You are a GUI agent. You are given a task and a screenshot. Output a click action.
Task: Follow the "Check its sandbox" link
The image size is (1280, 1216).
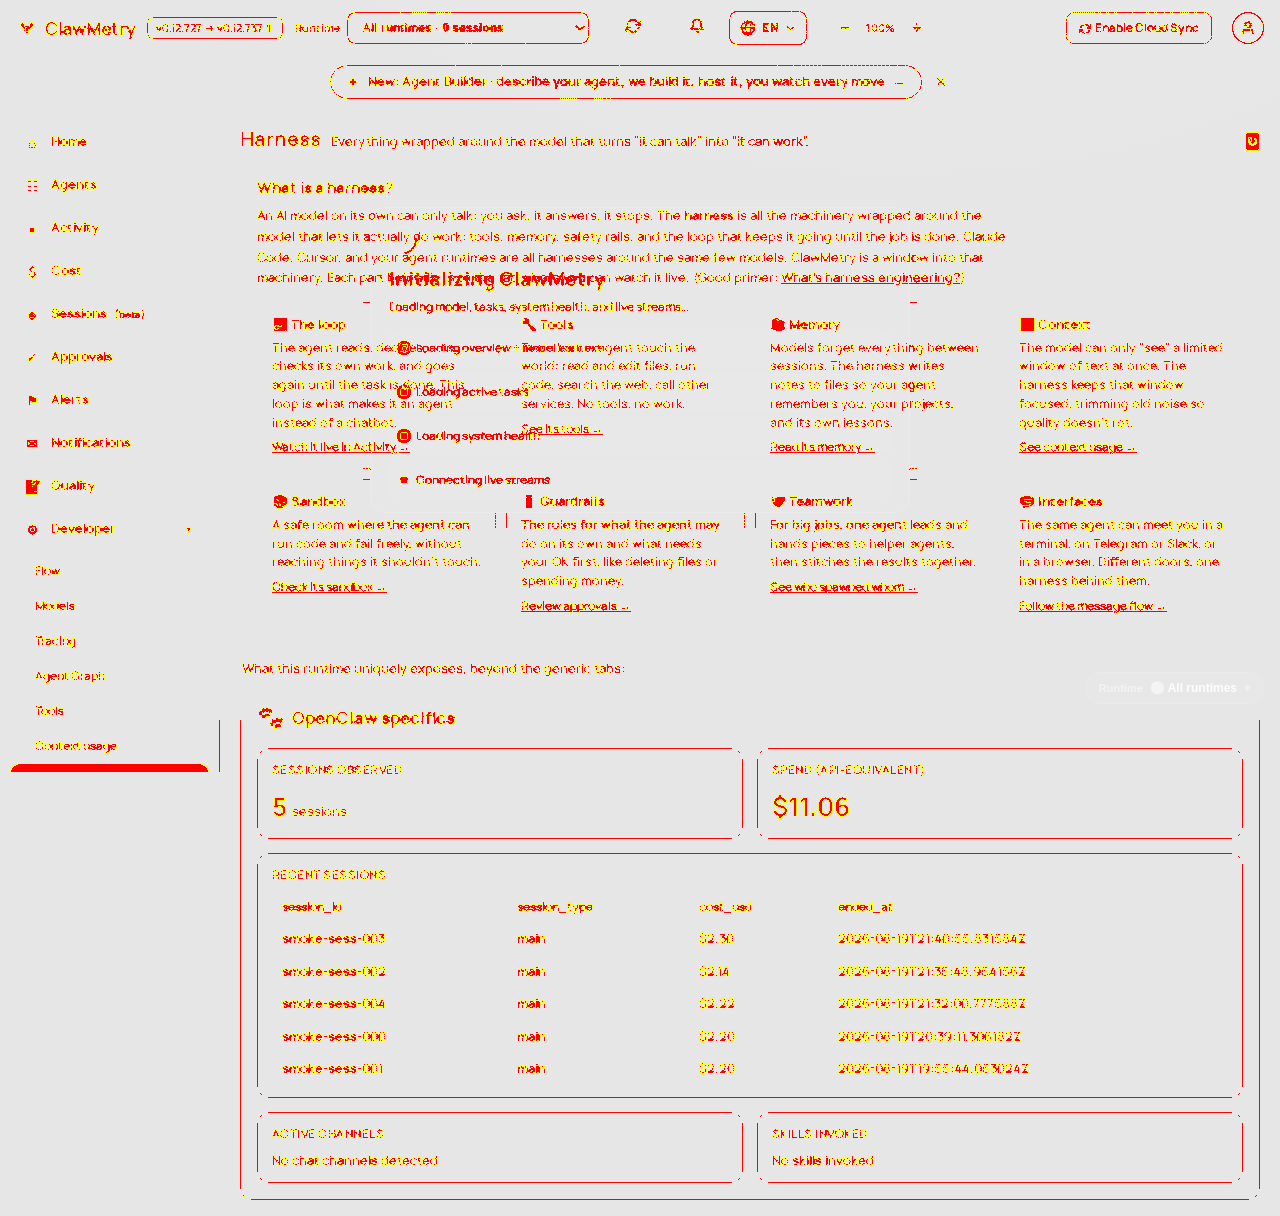point(328,587)
